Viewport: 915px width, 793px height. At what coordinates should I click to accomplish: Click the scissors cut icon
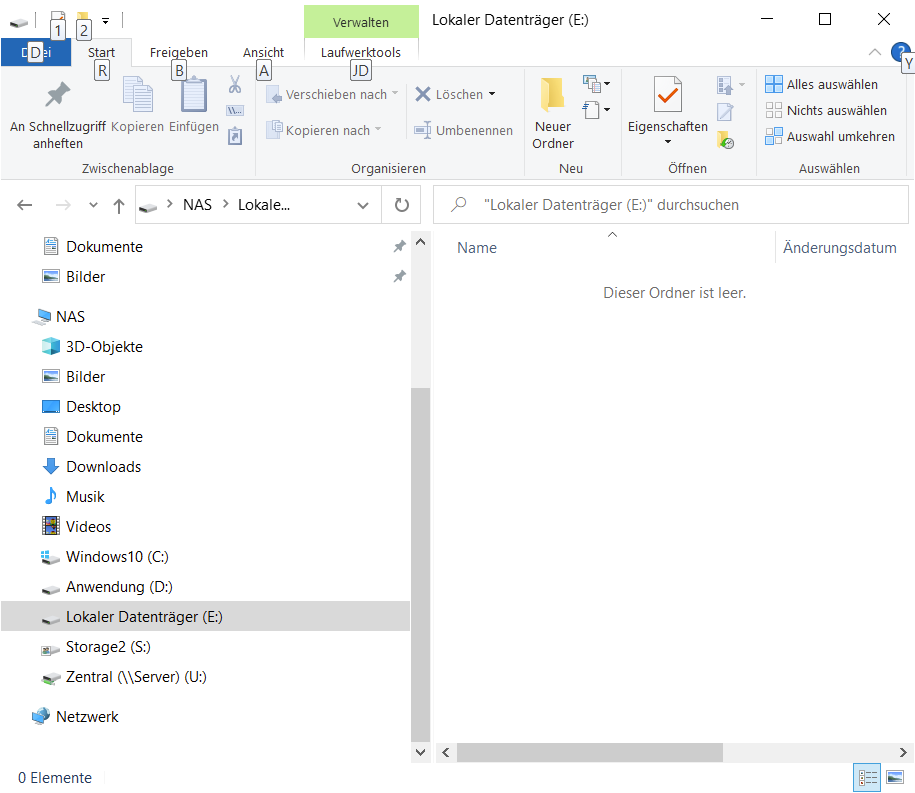click(235, 85)
